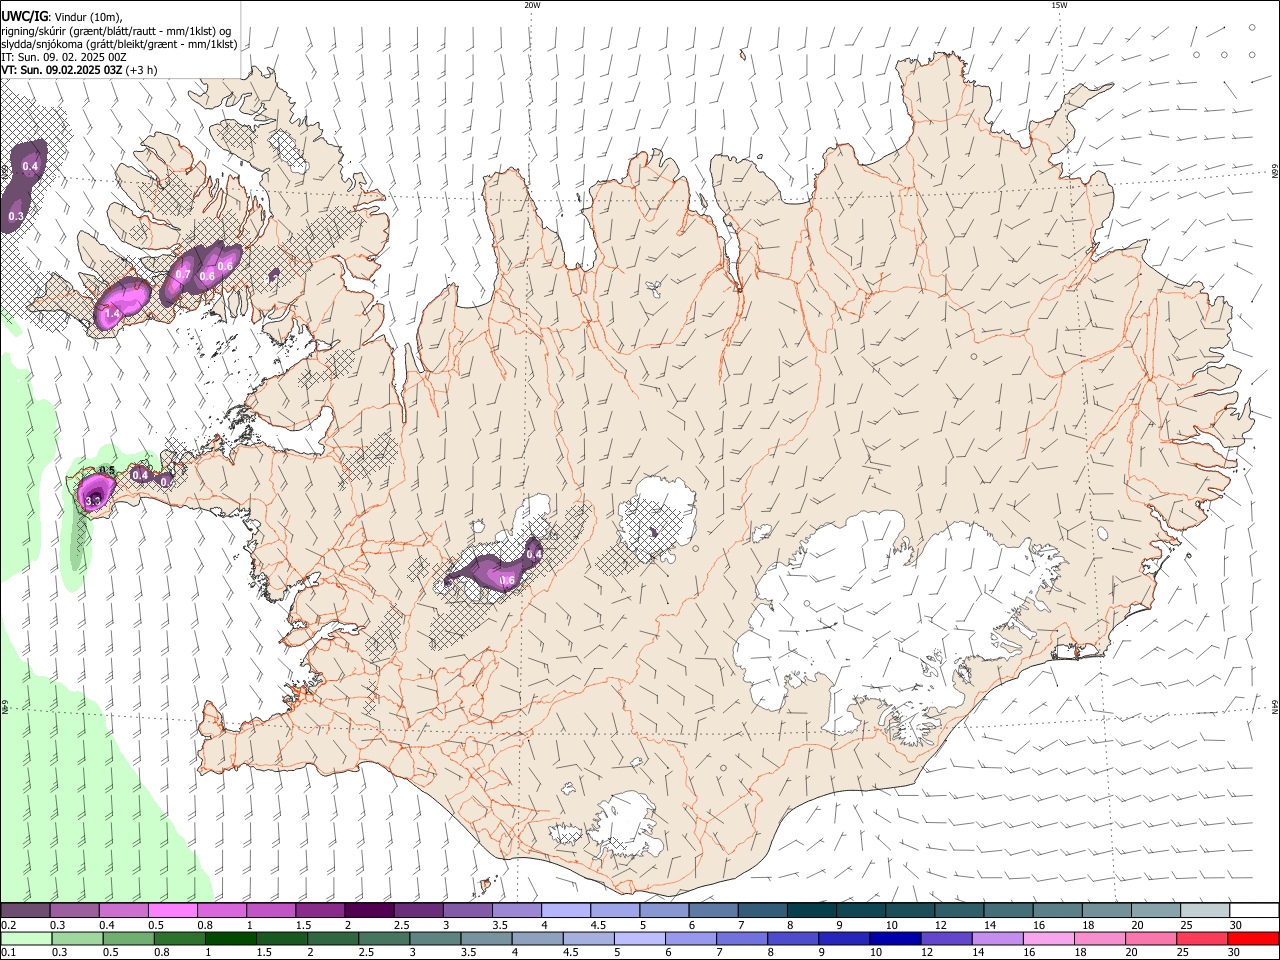1280x960 pixels.
Task: Click the 'IT: Sun. 09. 02. 2025 00Z' line
Action: click(64, 57)
